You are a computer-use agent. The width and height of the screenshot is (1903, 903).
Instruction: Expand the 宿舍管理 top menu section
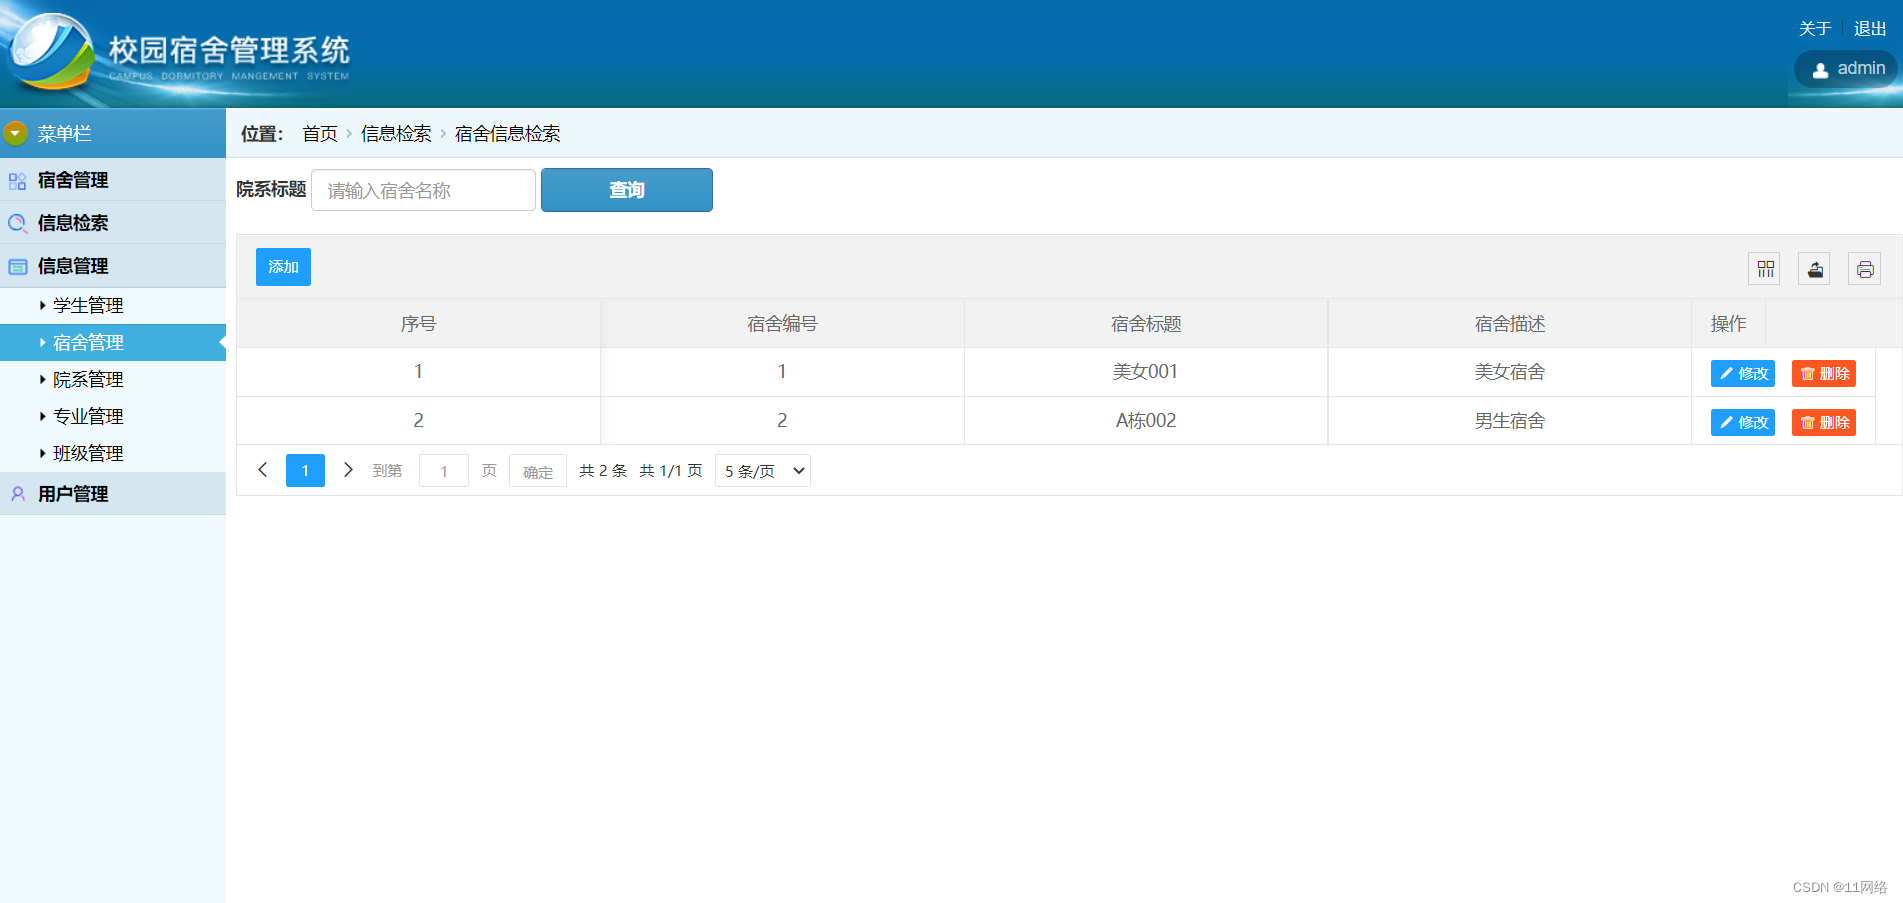73,180
